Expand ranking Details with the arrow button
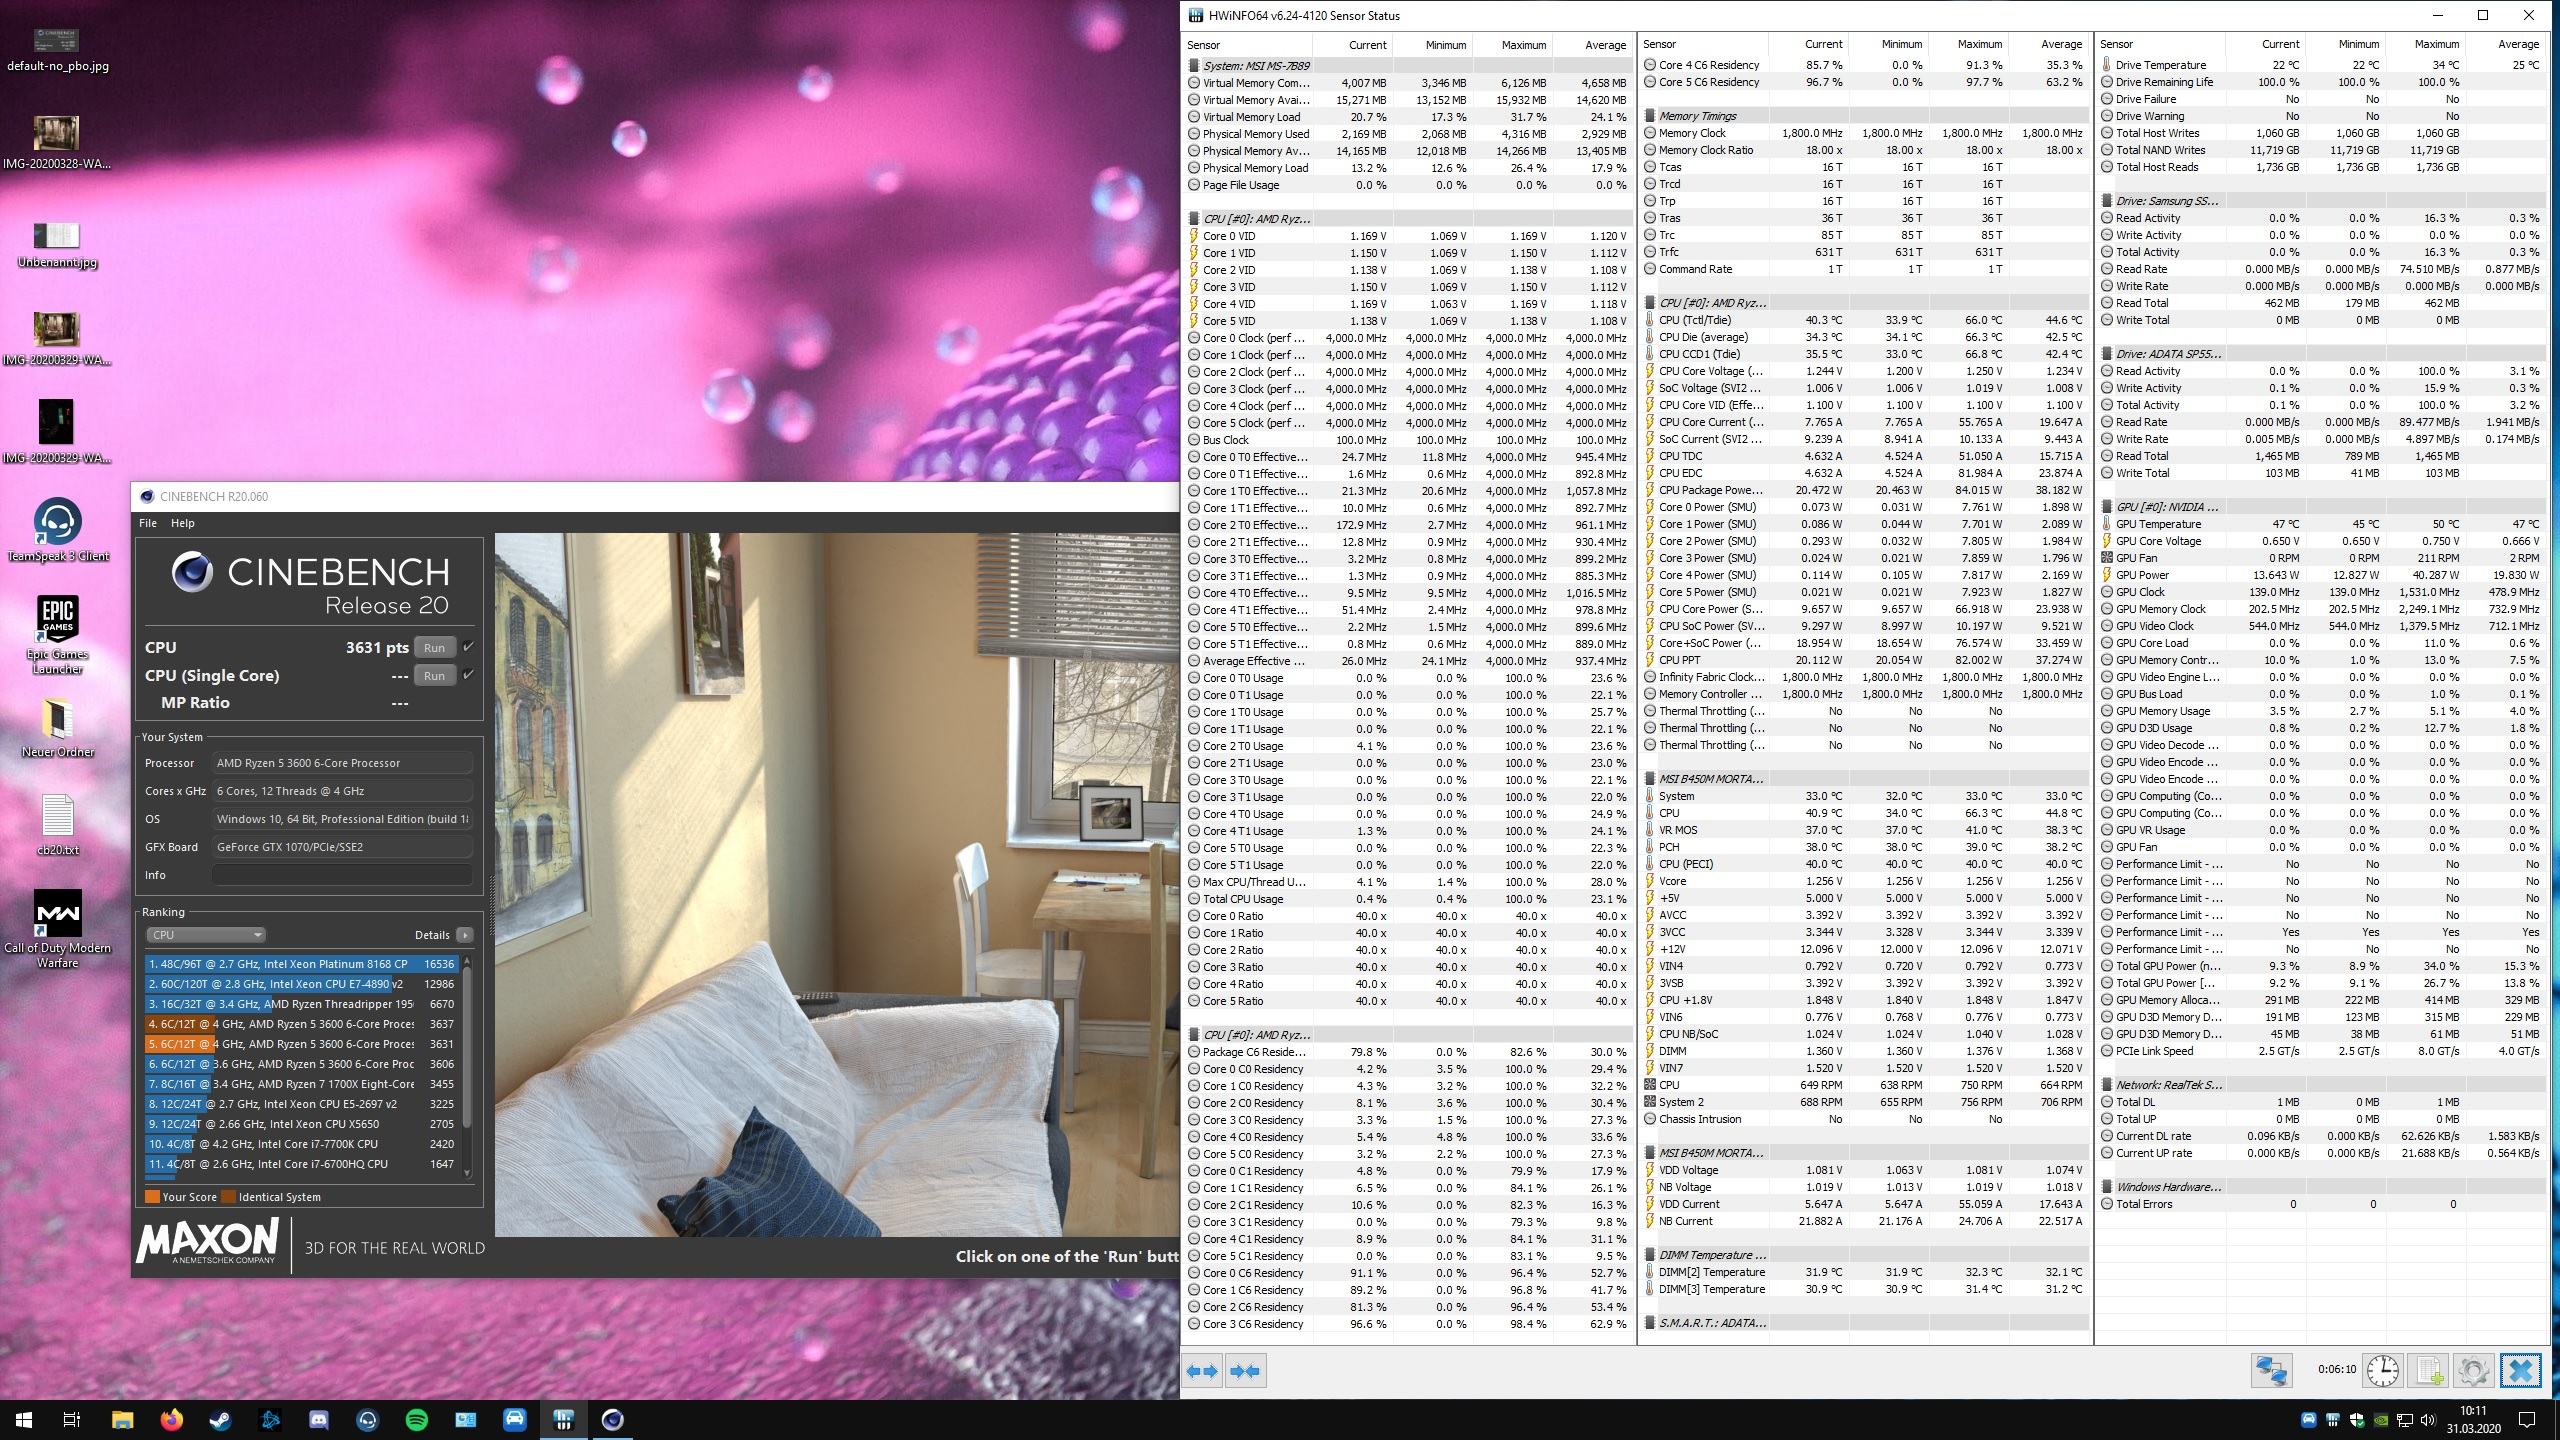The width and height of the screenshot is (2560, 1440). pyautogui.click(x=464, y=935)
